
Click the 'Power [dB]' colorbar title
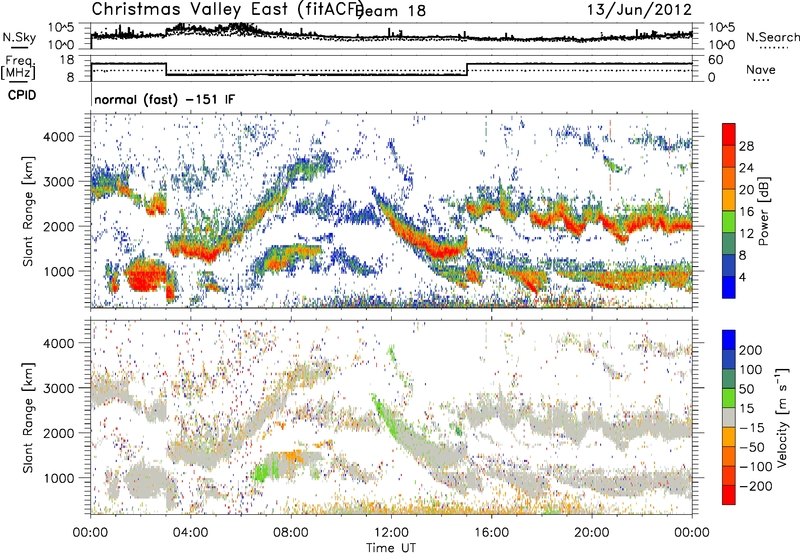(x=763, y=211)
